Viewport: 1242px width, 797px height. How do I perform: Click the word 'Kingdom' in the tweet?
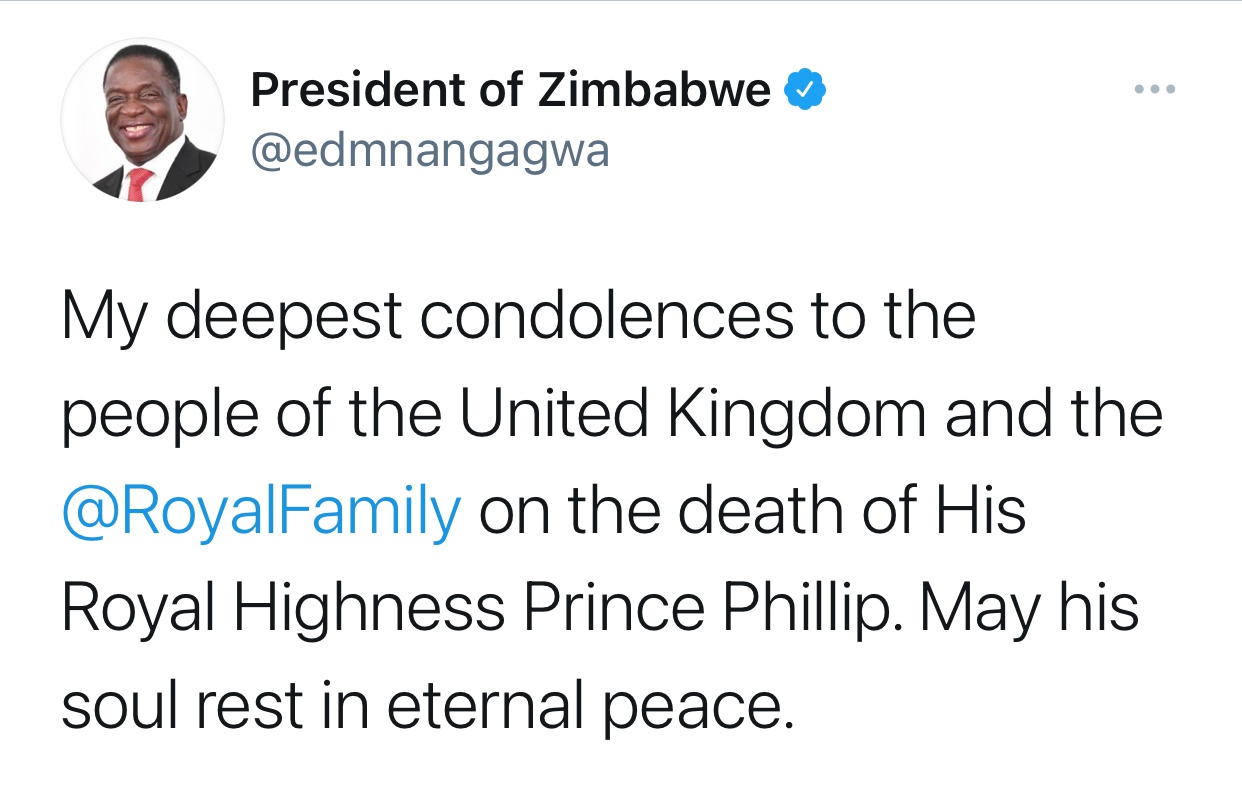(797, 413)
